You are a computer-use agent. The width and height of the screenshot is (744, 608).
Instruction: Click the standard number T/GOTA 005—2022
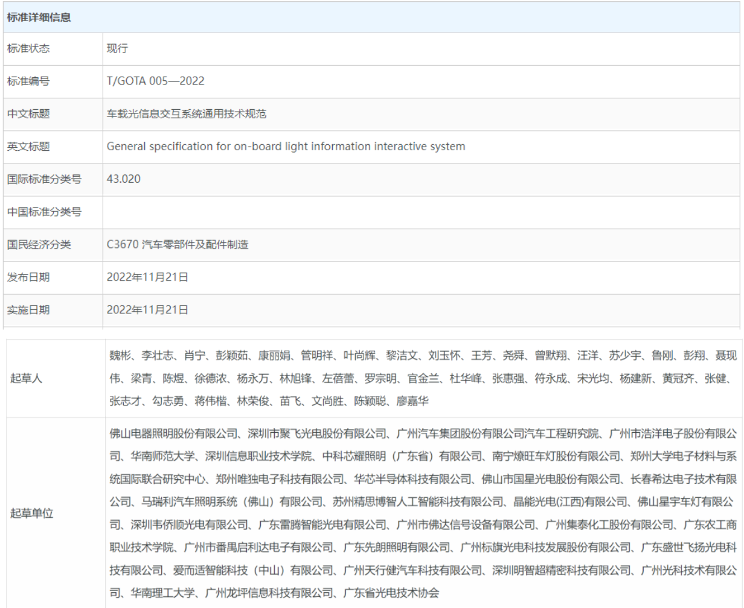tap(156, 81)
